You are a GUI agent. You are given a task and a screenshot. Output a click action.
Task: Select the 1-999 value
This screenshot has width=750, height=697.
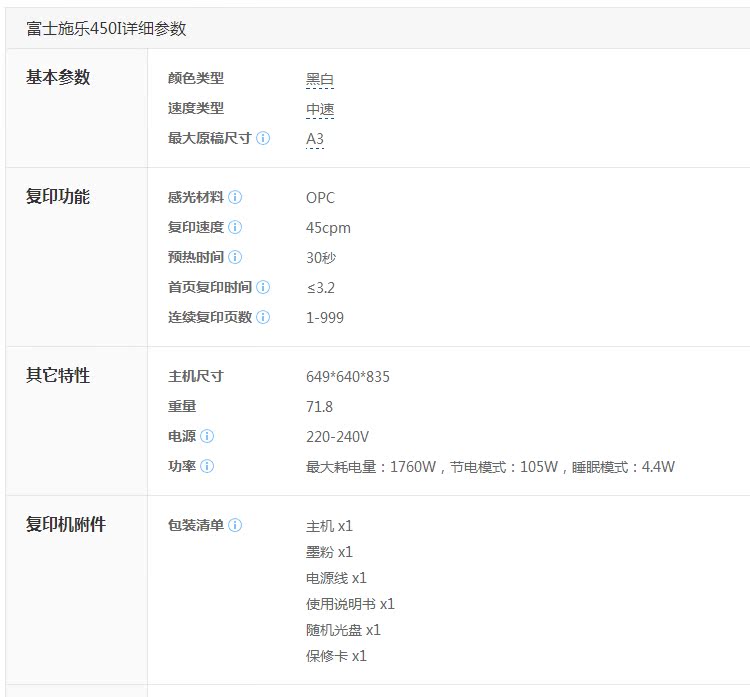click(x=325, y=318)
